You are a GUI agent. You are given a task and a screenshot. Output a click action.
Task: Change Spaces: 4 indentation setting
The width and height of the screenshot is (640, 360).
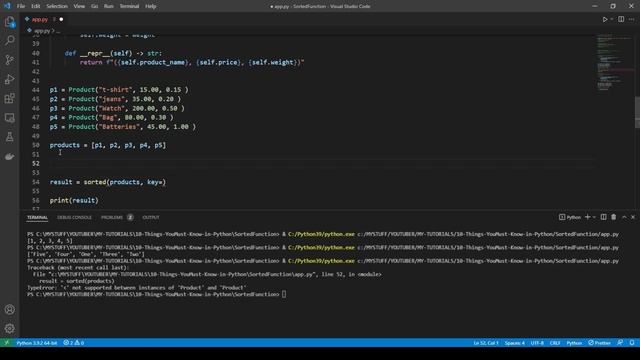point(515,343)
